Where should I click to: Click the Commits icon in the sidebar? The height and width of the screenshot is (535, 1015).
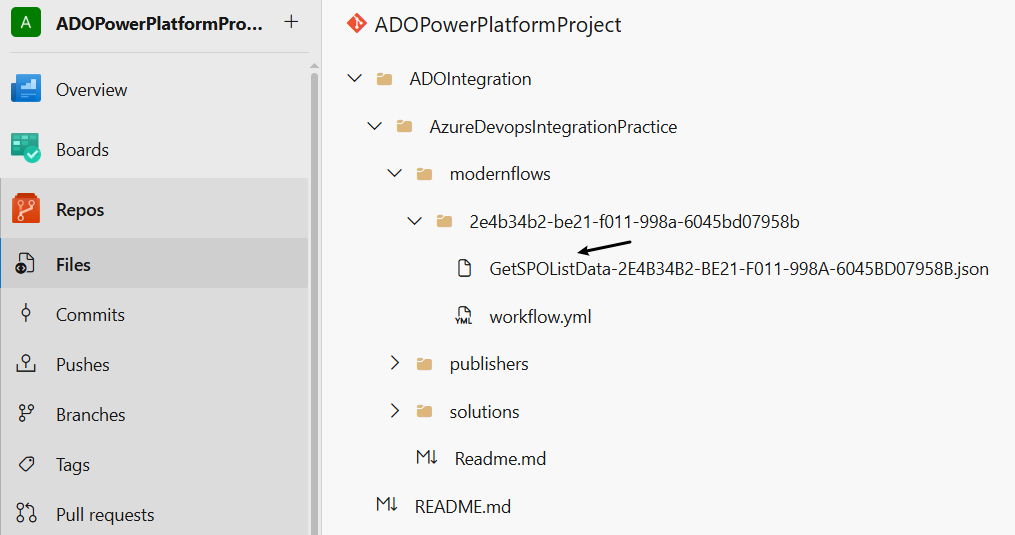(x=26, y=313)
